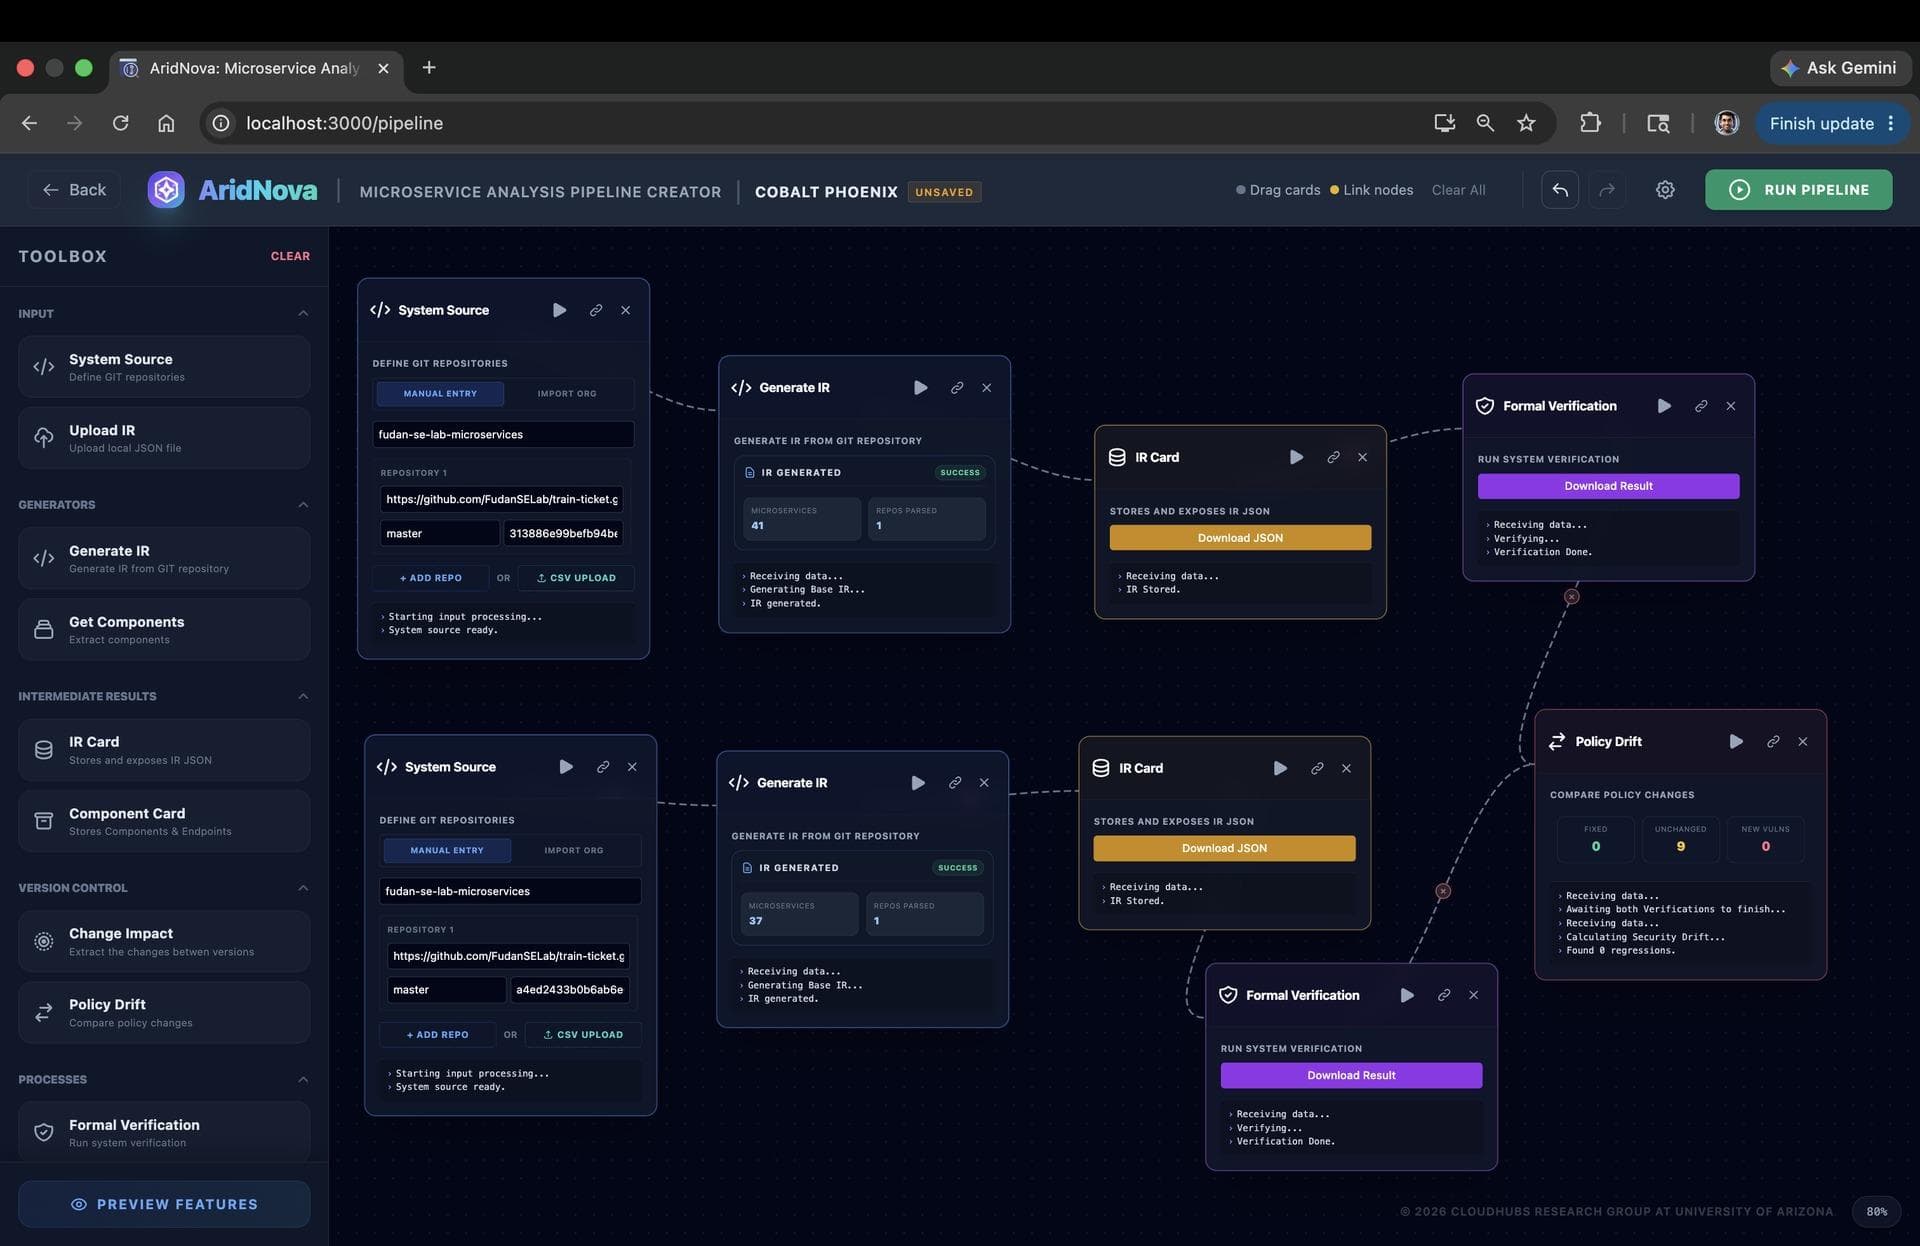Viewport: 1920px width, 1246px height.
Task: Select AridNova browser tab
Action: pos(255,68)
